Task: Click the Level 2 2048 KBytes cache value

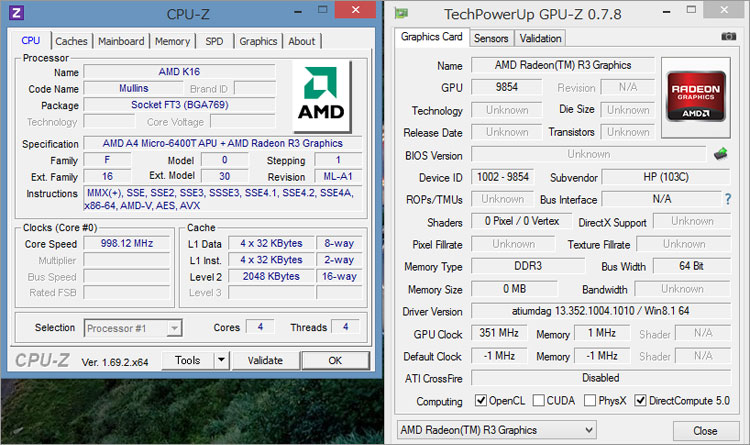Action: tap(271, 276)
